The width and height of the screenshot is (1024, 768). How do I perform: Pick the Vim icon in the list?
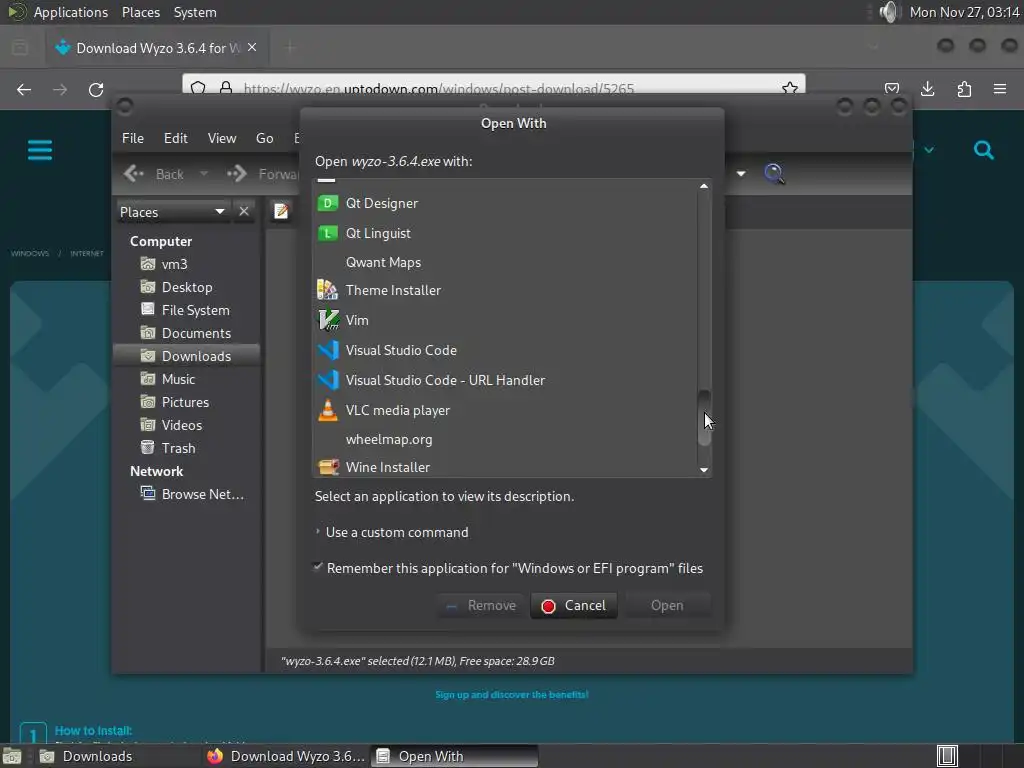click(x=328, y=320)
